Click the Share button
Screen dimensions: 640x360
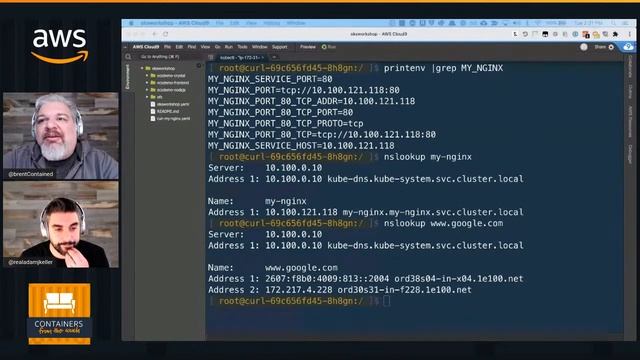[x=600, y=47]
